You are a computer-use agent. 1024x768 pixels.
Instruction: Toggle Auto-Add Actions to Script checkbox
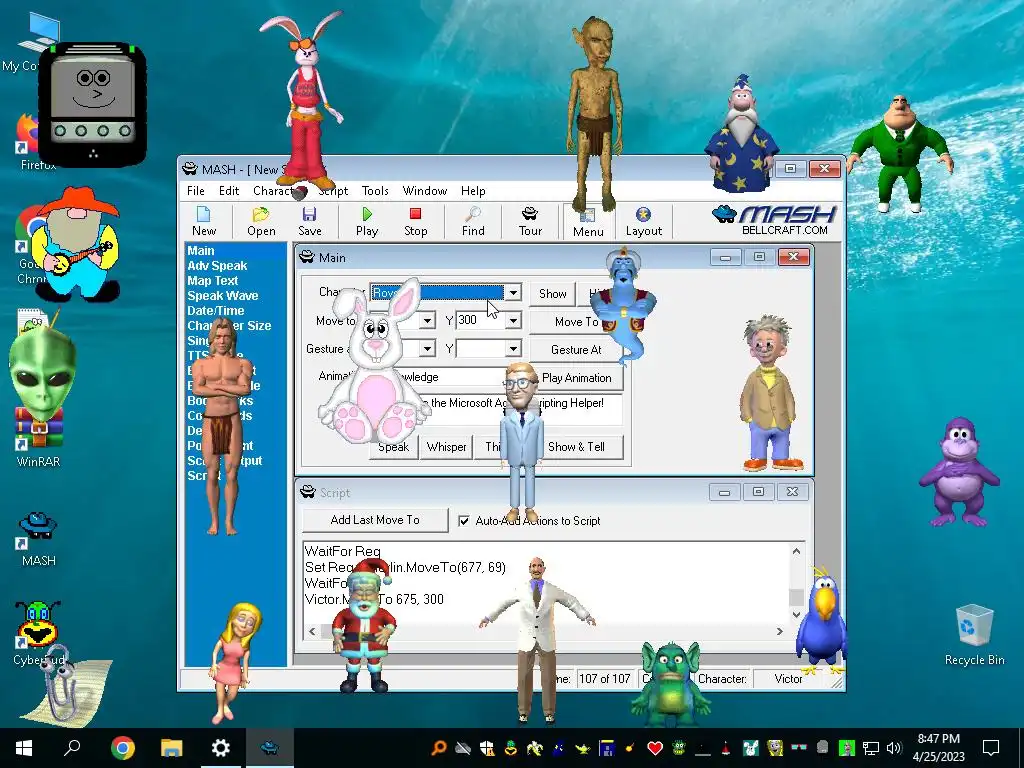coord(464,521)
